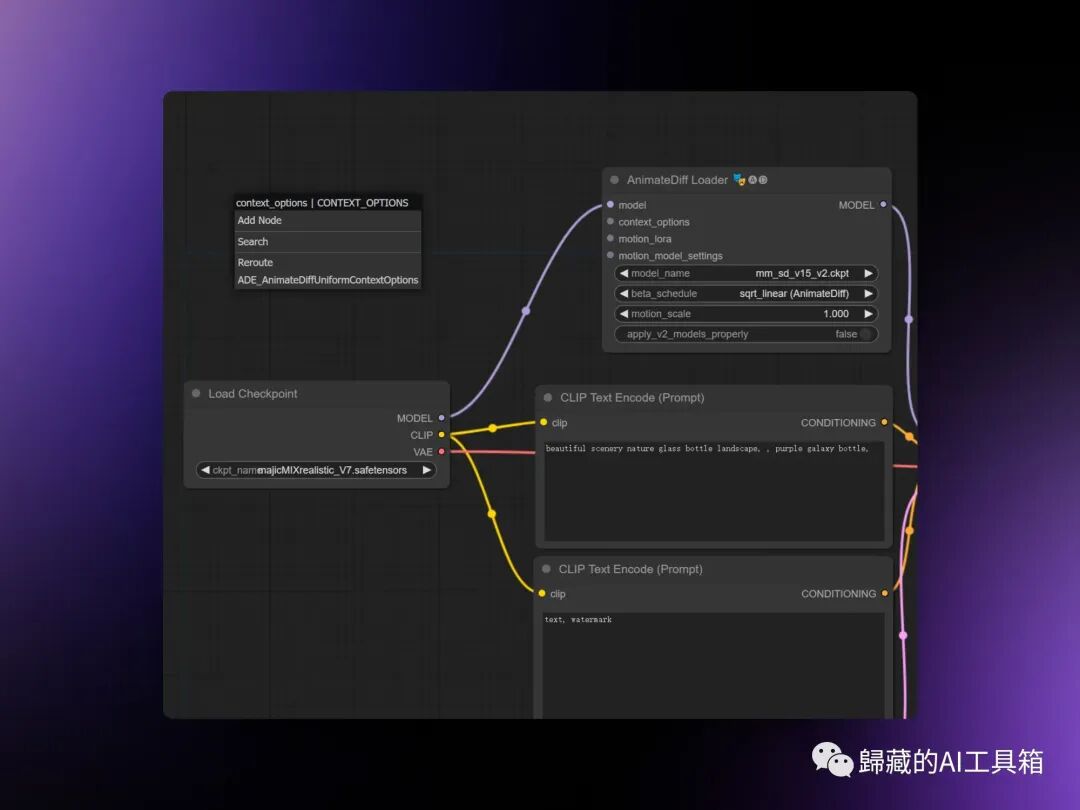
Task: Click the AnimateDiff Loader title
Action: [x=677, y=180]
